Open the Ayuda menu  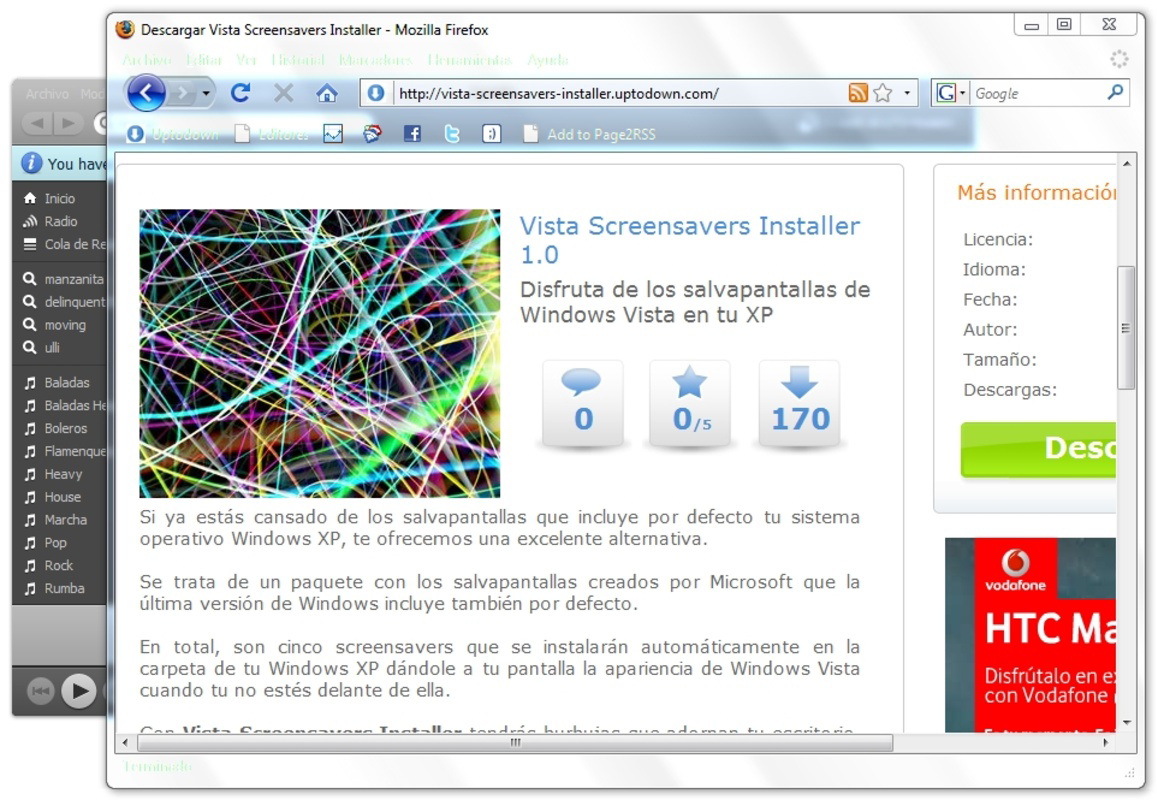547,60
